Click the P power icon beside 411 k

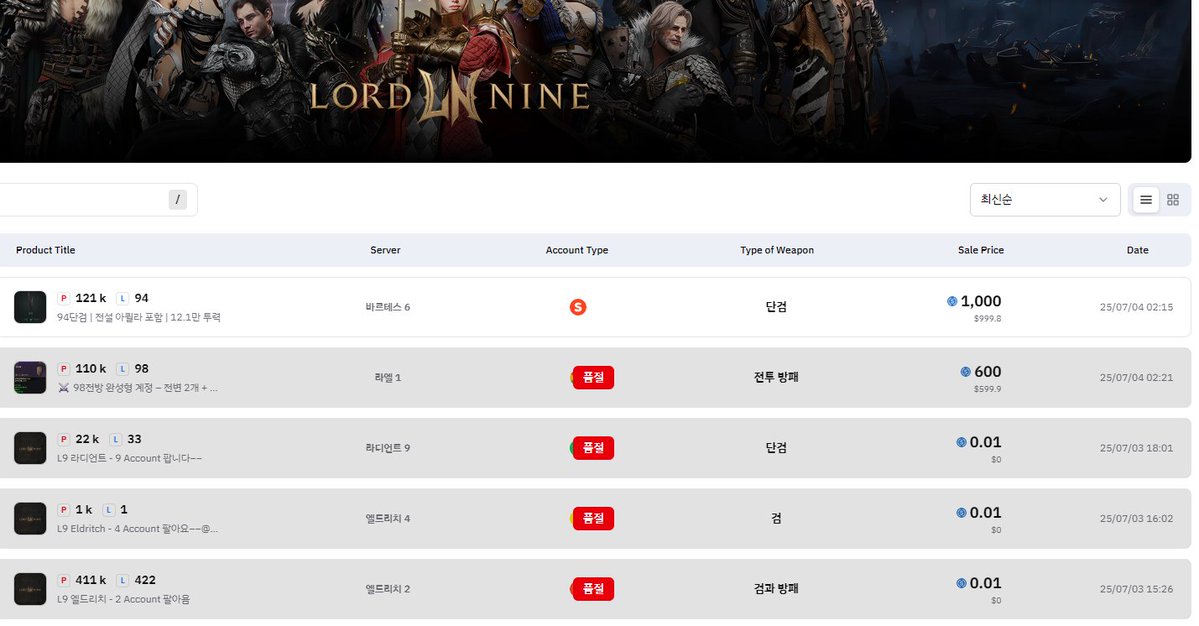pyautogui.click(x=64, y=579)
